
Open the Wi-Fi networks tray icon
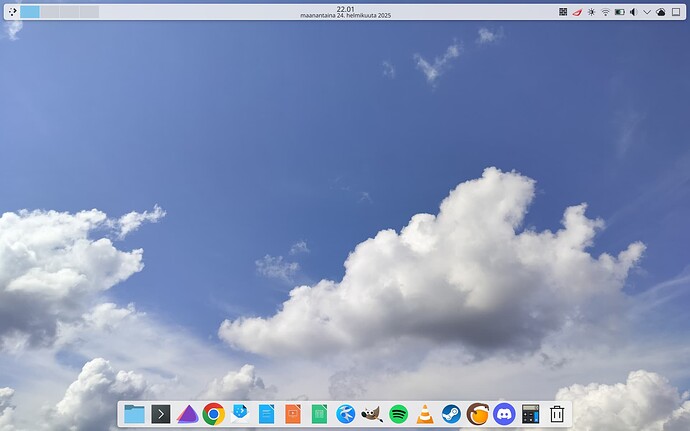coord(606,12)
